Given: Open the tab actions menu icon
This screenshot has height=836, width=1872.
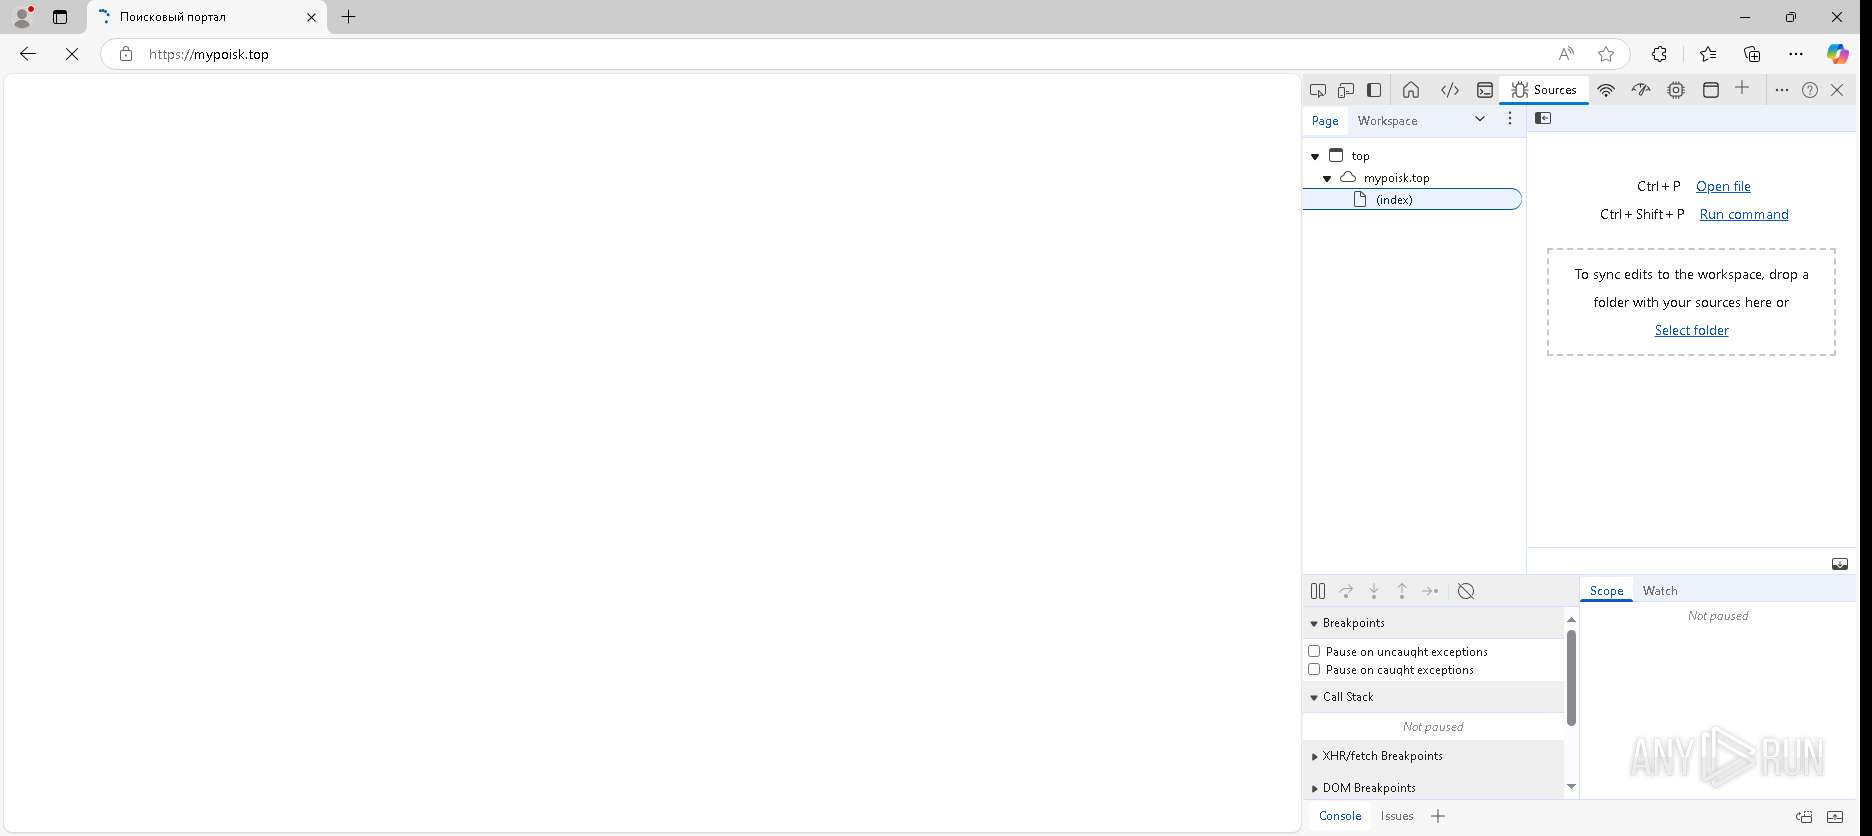Looking at the screenshot, I should click(60, 17).
